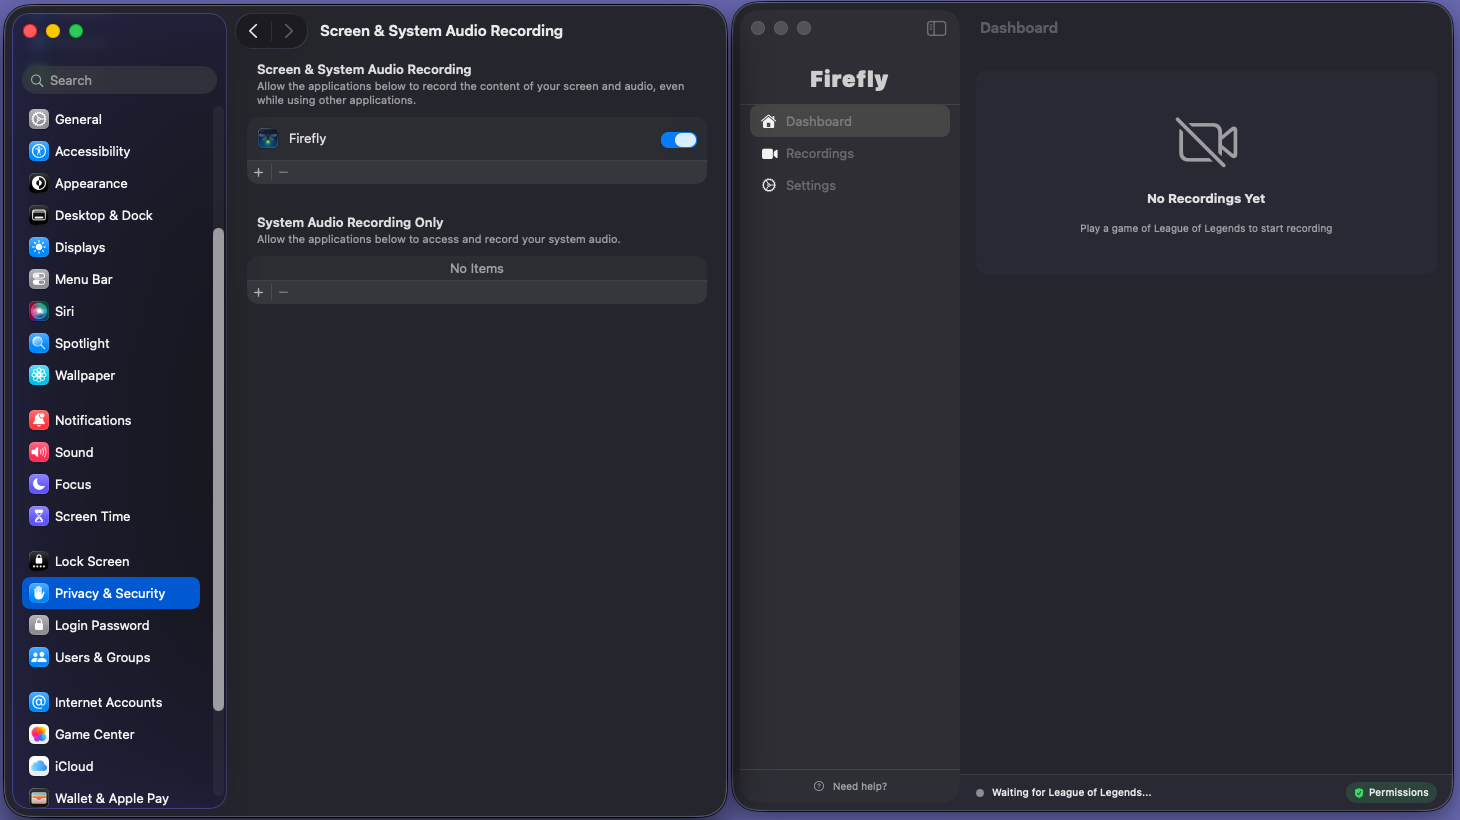Click the System Settings Search field
Screen dimensions: 1460x820
pyautogui.click(x=119, y=80)
